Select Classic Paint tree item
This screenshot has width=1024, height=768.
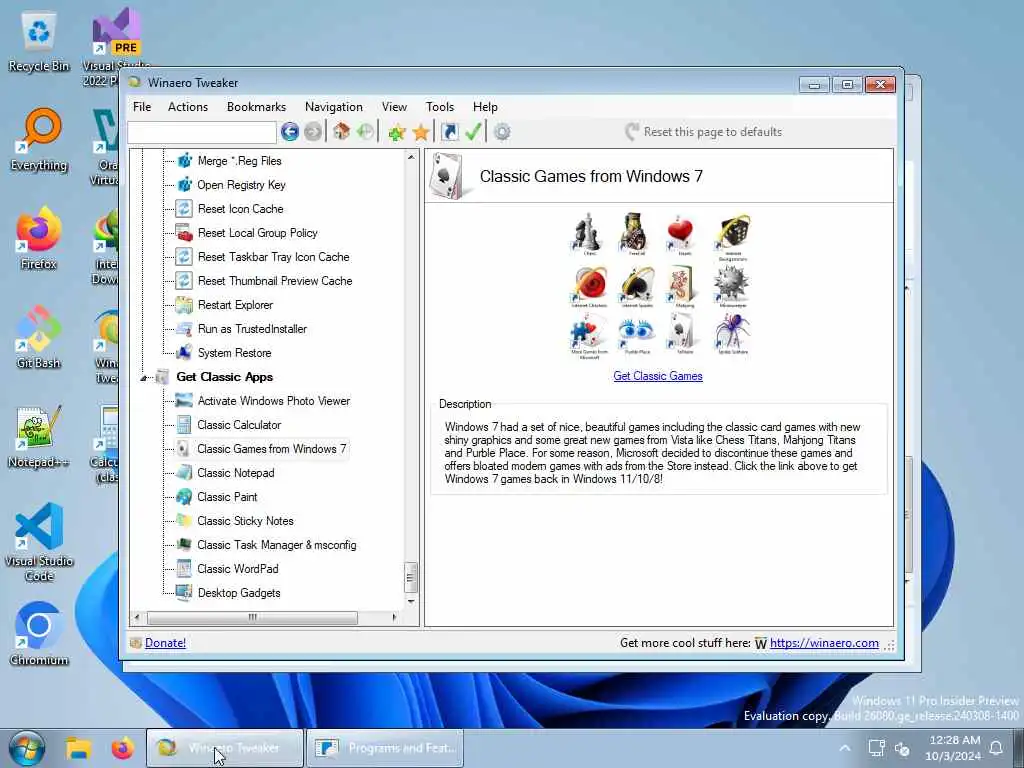[x=227, y=497]
